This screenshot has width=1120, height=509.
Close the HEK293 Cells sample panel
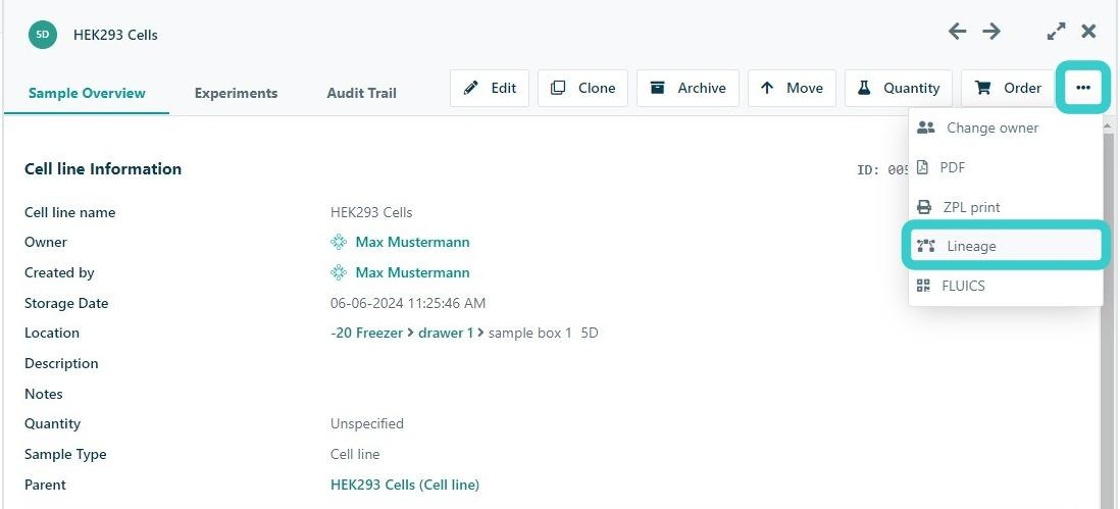(x=1089, y=31)
